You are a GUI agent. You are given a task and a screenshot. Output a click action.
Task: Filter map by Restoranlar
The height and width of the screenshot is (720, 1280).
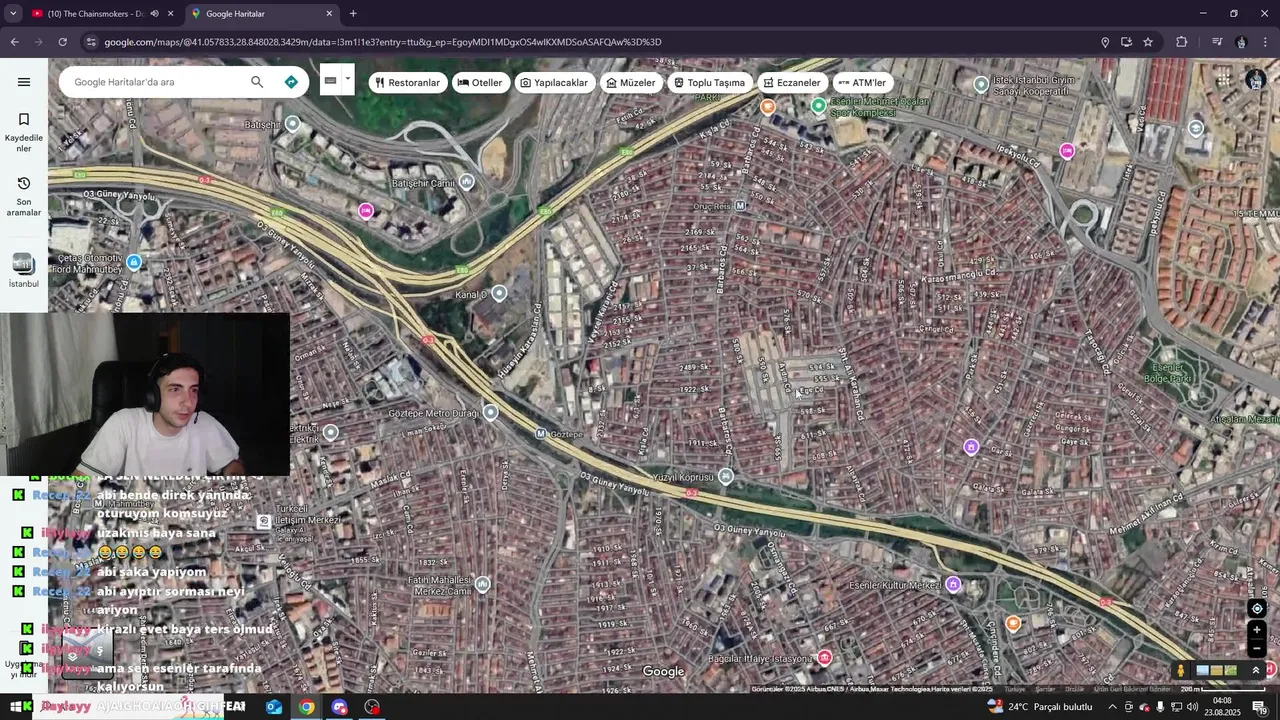[407, 83]
